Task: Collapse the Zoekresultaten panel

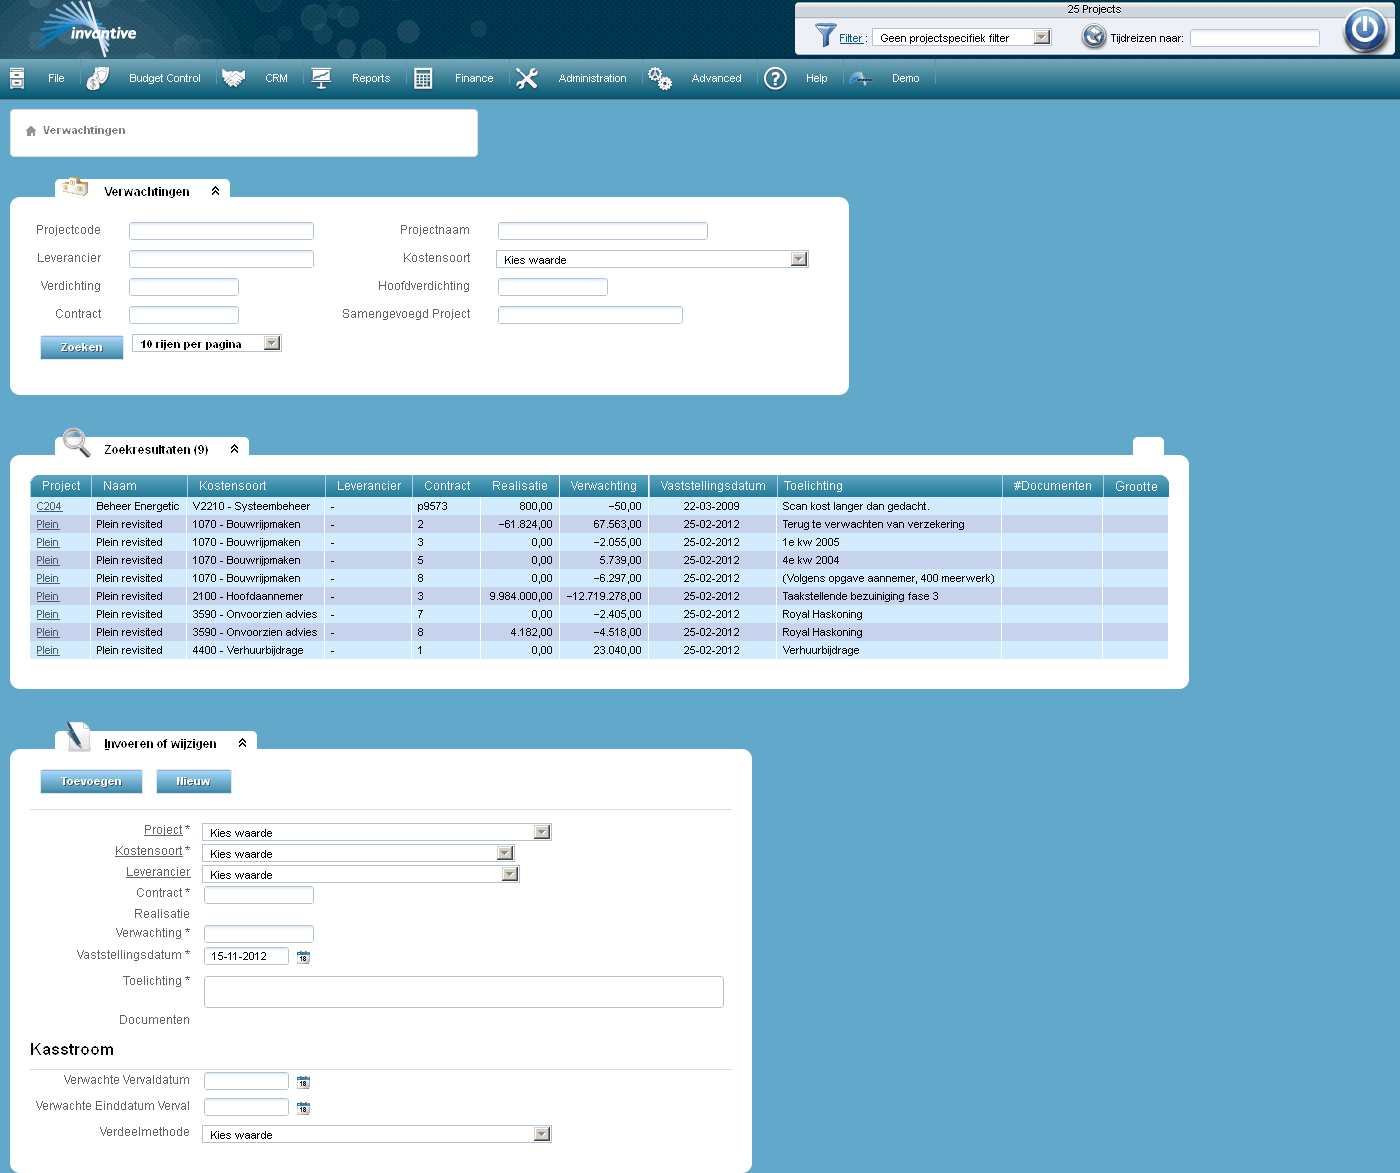Action: point(234,449)
